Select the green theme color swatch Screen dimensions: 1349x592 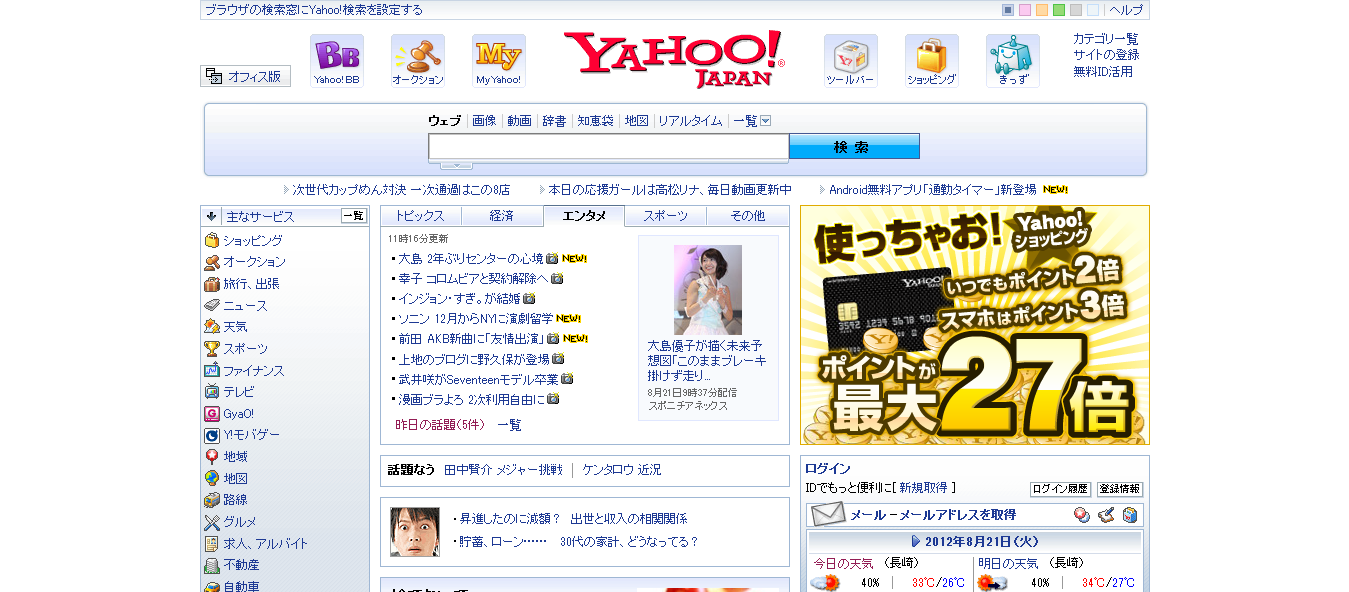tap(1059, 10)
